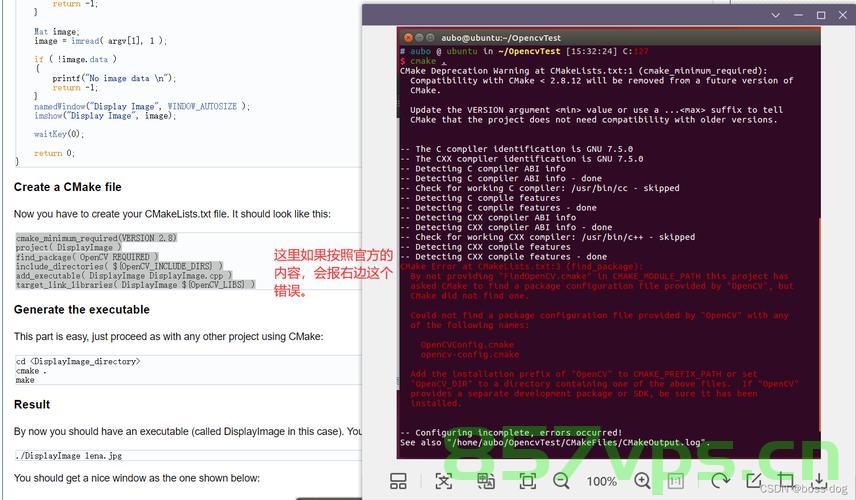Viewport: 856px width, 500px height.
Task: Click the 'This part is easy' paragraph
Action: click(x=169, y=337)
